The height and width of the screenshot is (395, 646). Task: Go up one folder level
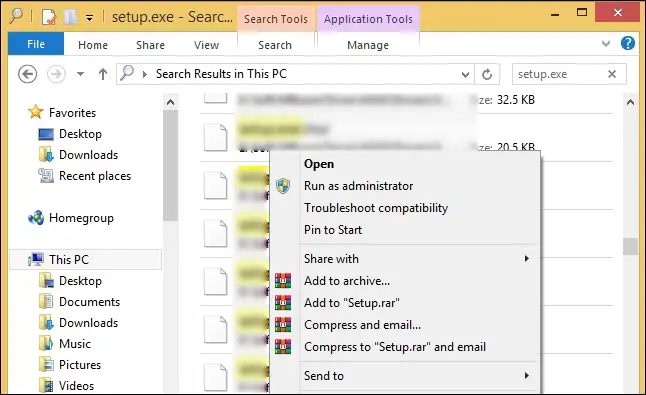pyautogui.click(x=103, y=74)
